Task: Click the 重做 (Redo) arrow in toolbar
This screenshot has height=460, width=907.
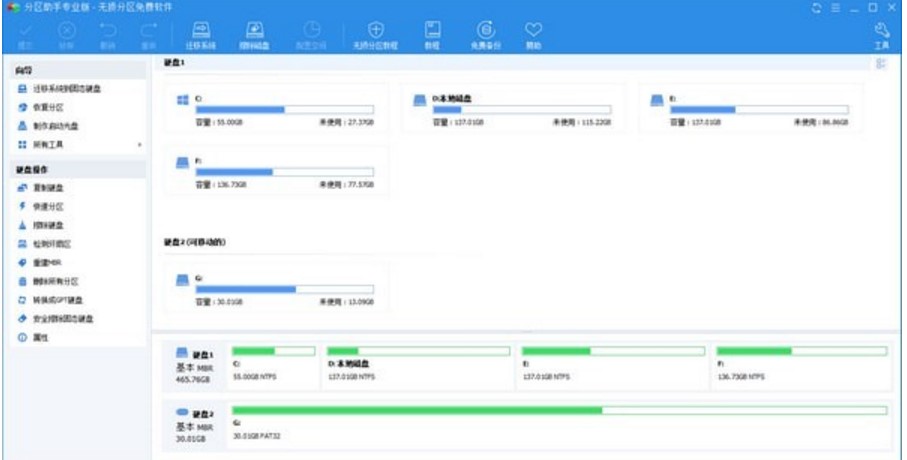Action: 149,36
